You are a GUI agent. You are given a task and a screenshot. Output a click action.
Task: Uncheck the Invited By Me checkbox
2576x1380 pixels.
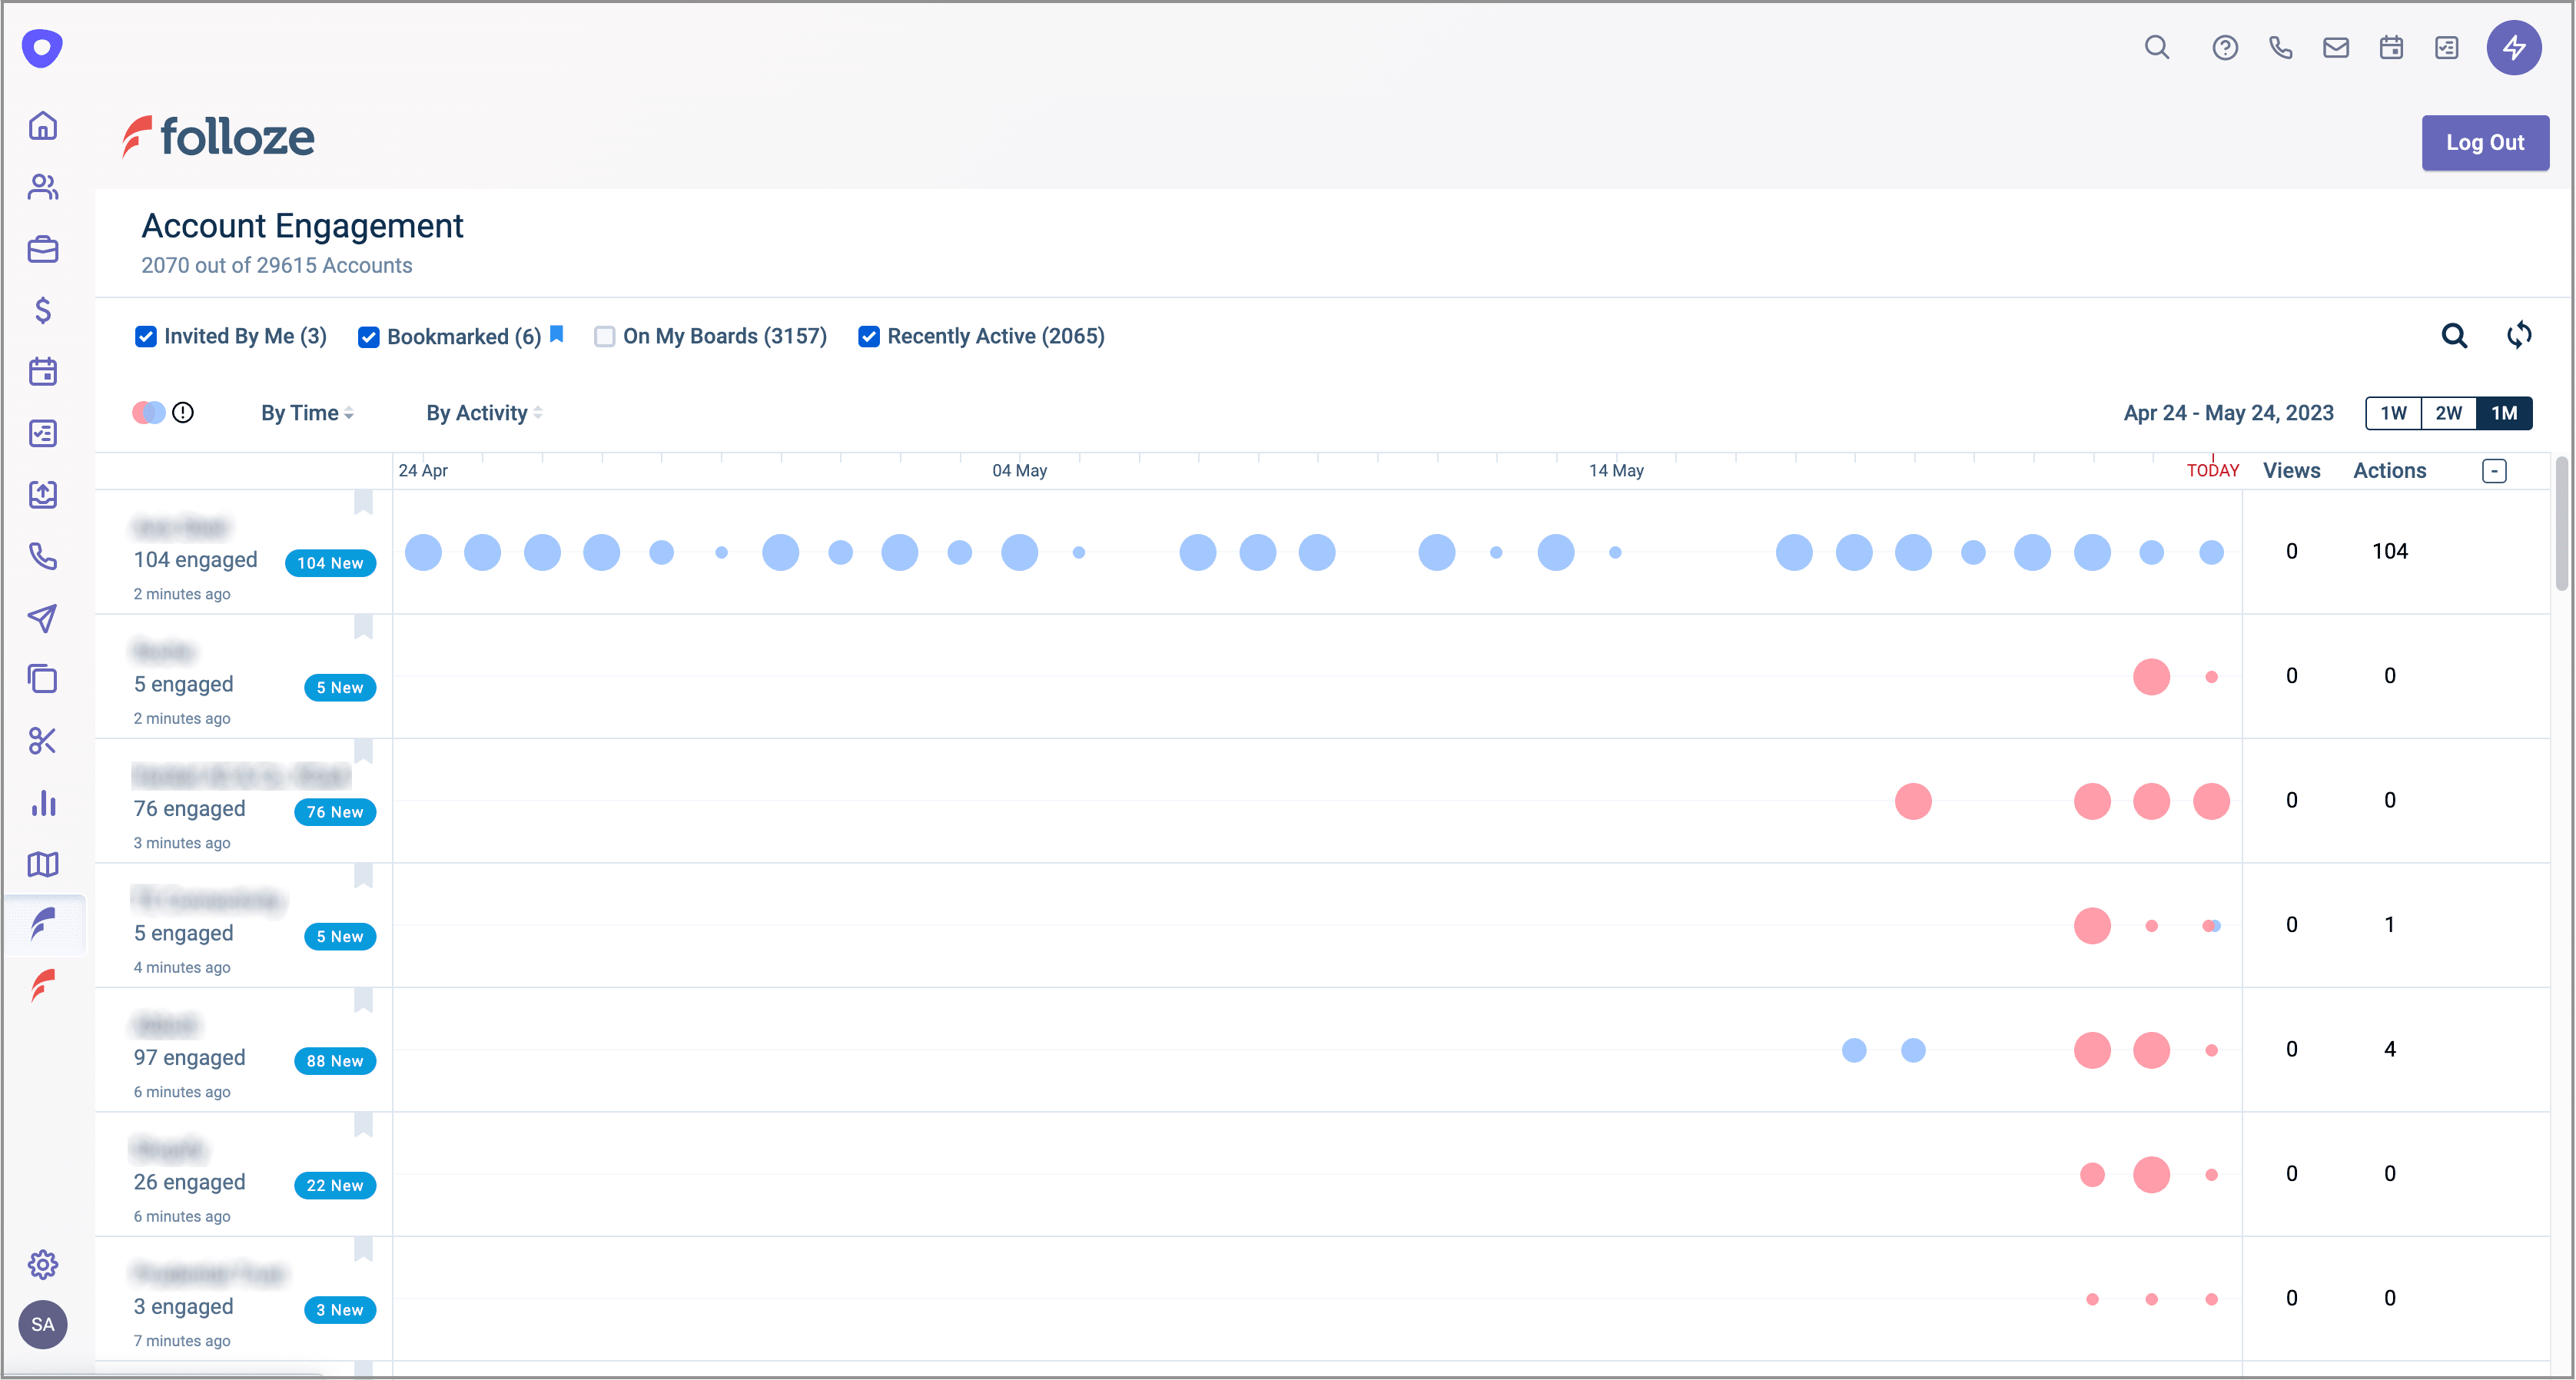146,336
